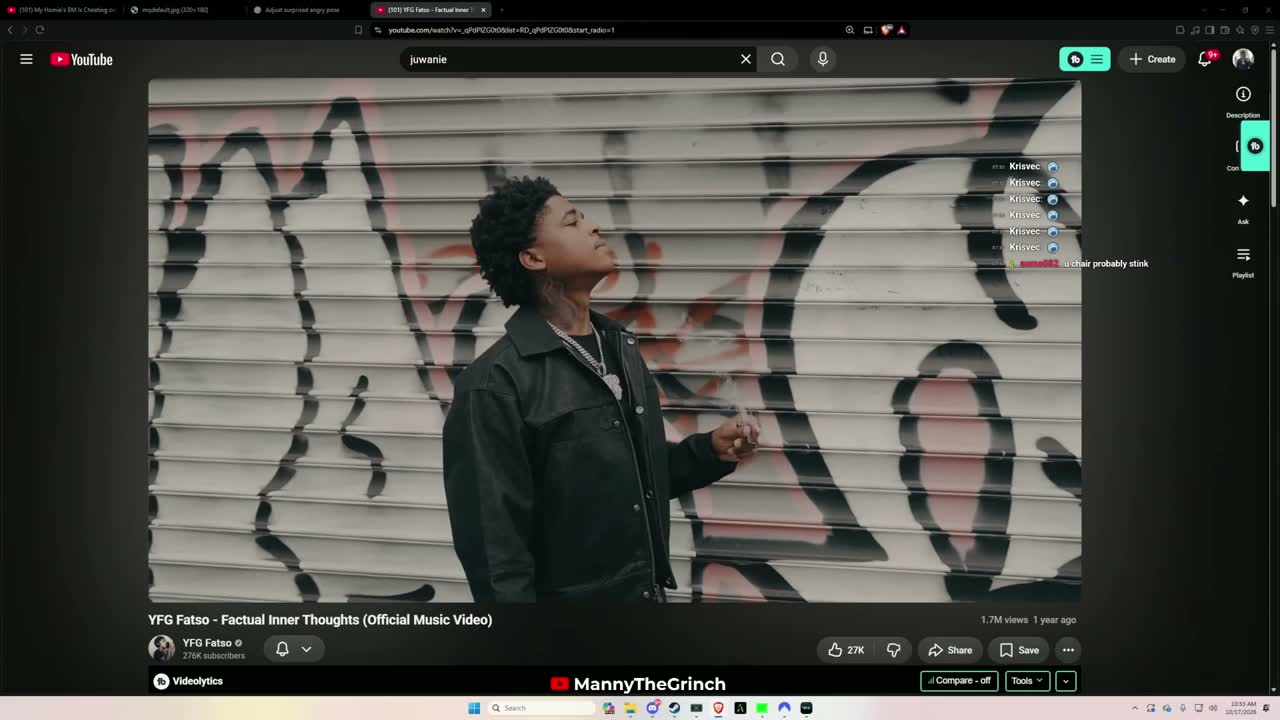Expand the subscription options chevron
Screen dimensions: 1280x720
pos(306,649)
